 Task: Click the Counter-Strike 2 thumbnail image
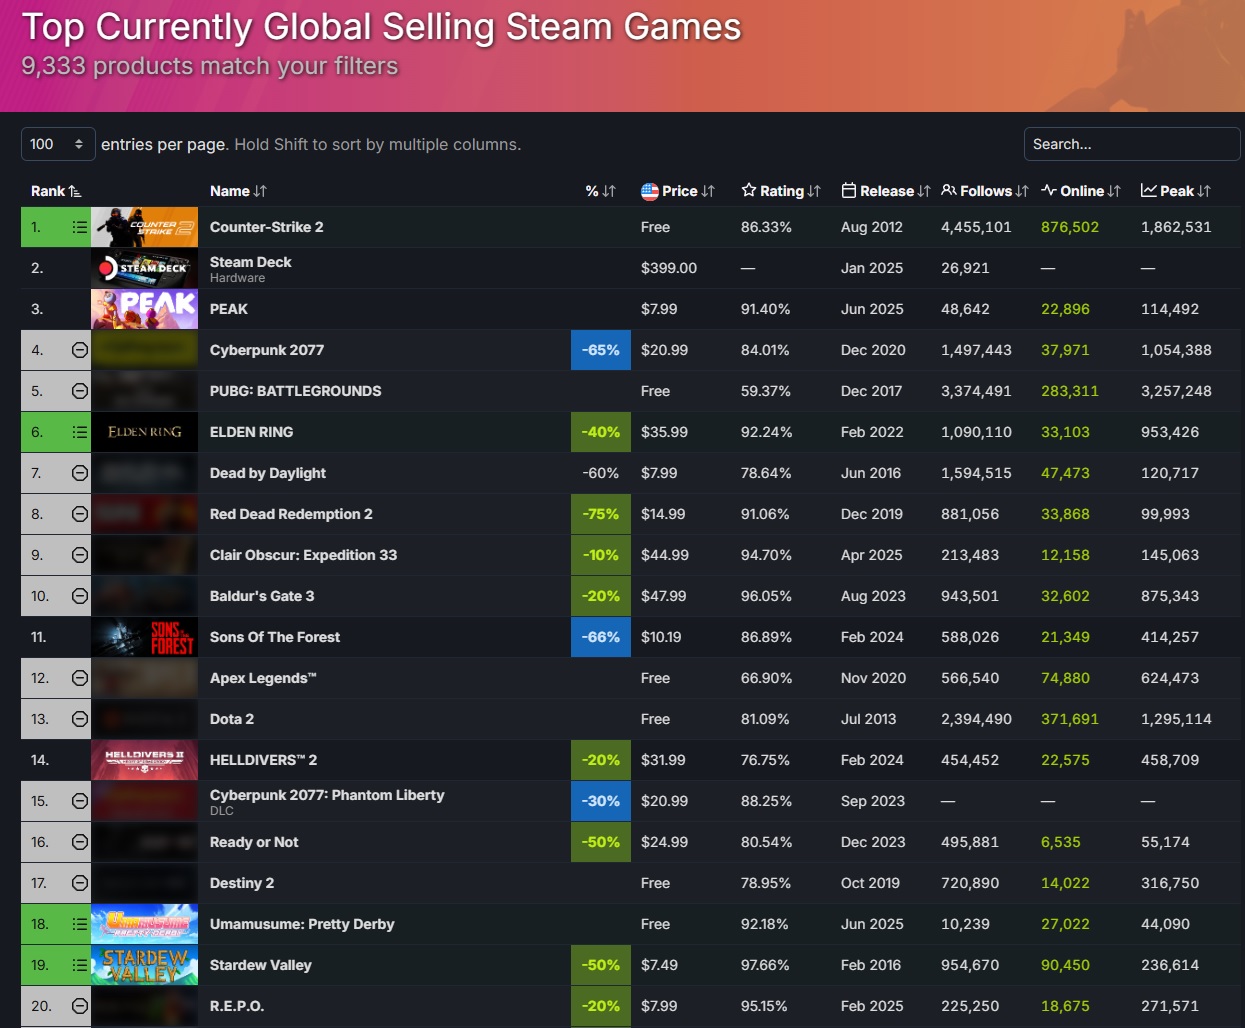144,227
